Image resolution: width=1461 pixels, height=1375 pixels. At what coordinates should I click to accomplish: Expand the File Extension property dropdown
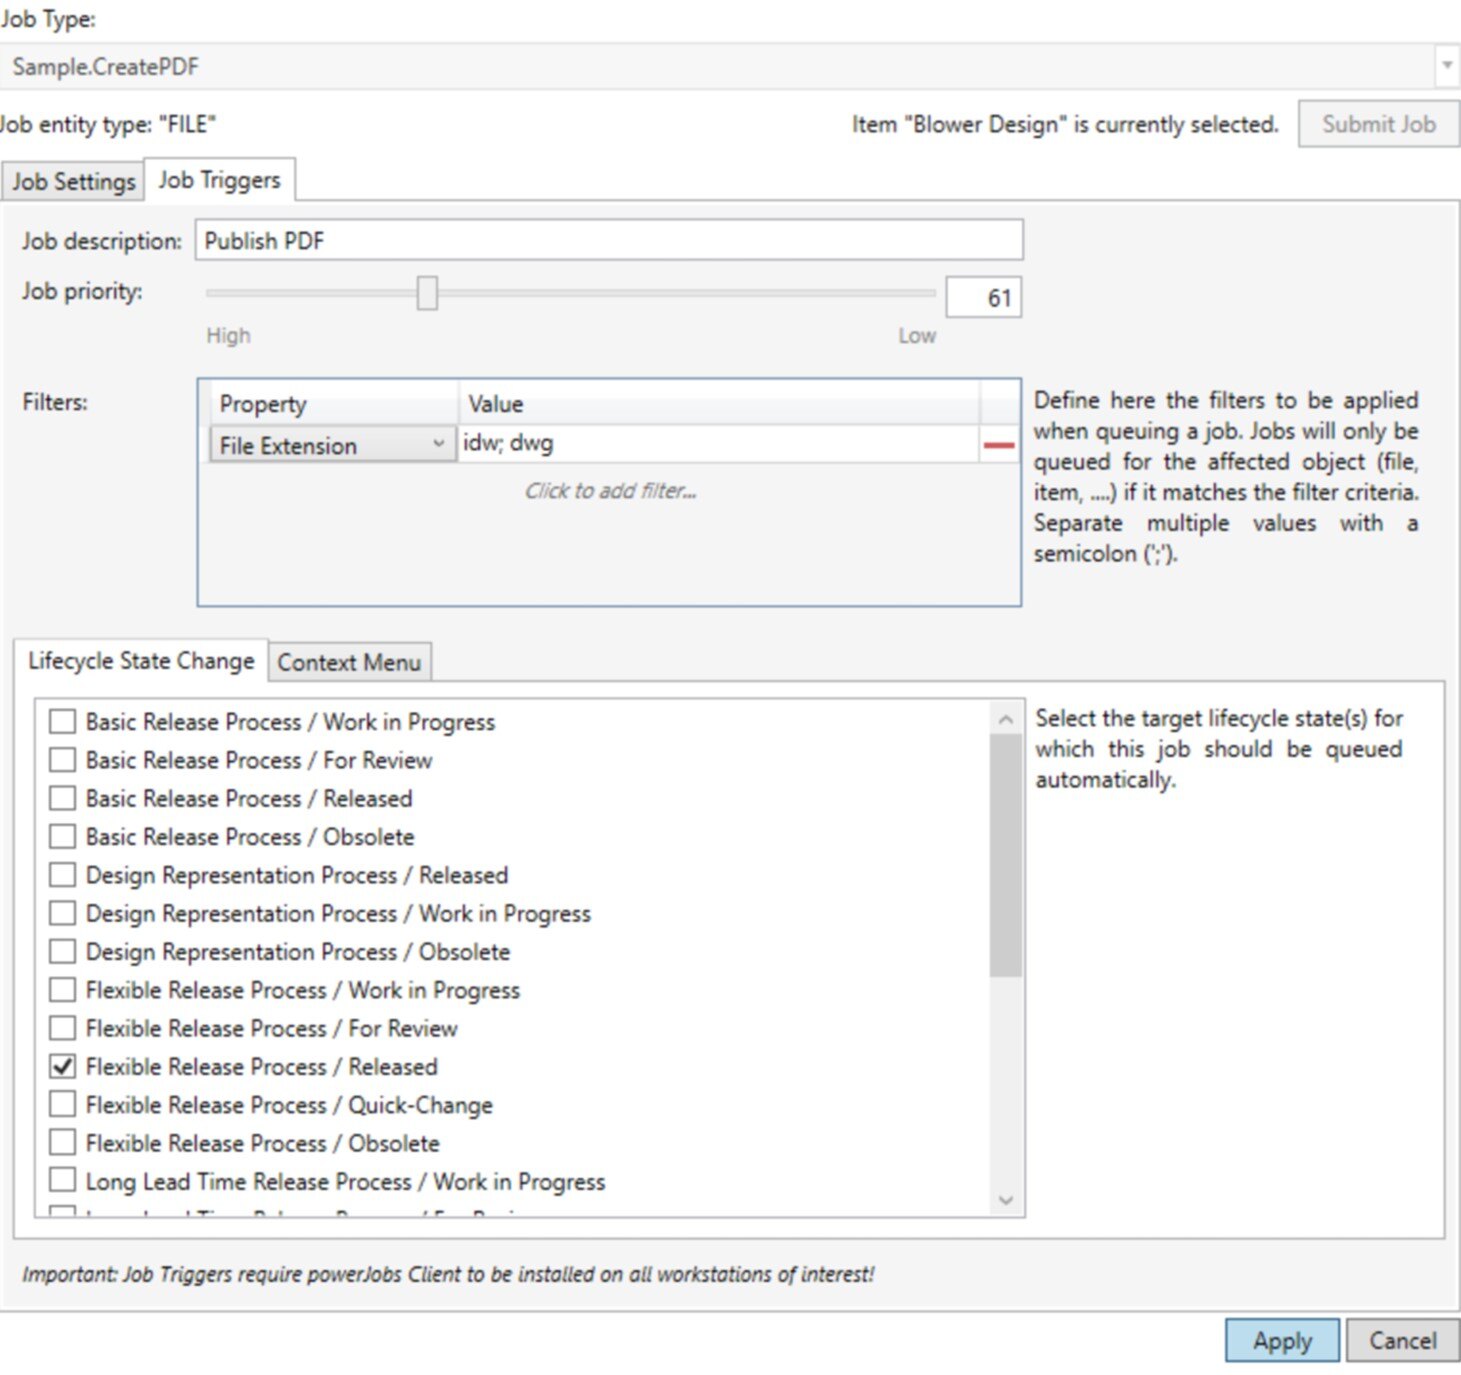tap(440, 444)
